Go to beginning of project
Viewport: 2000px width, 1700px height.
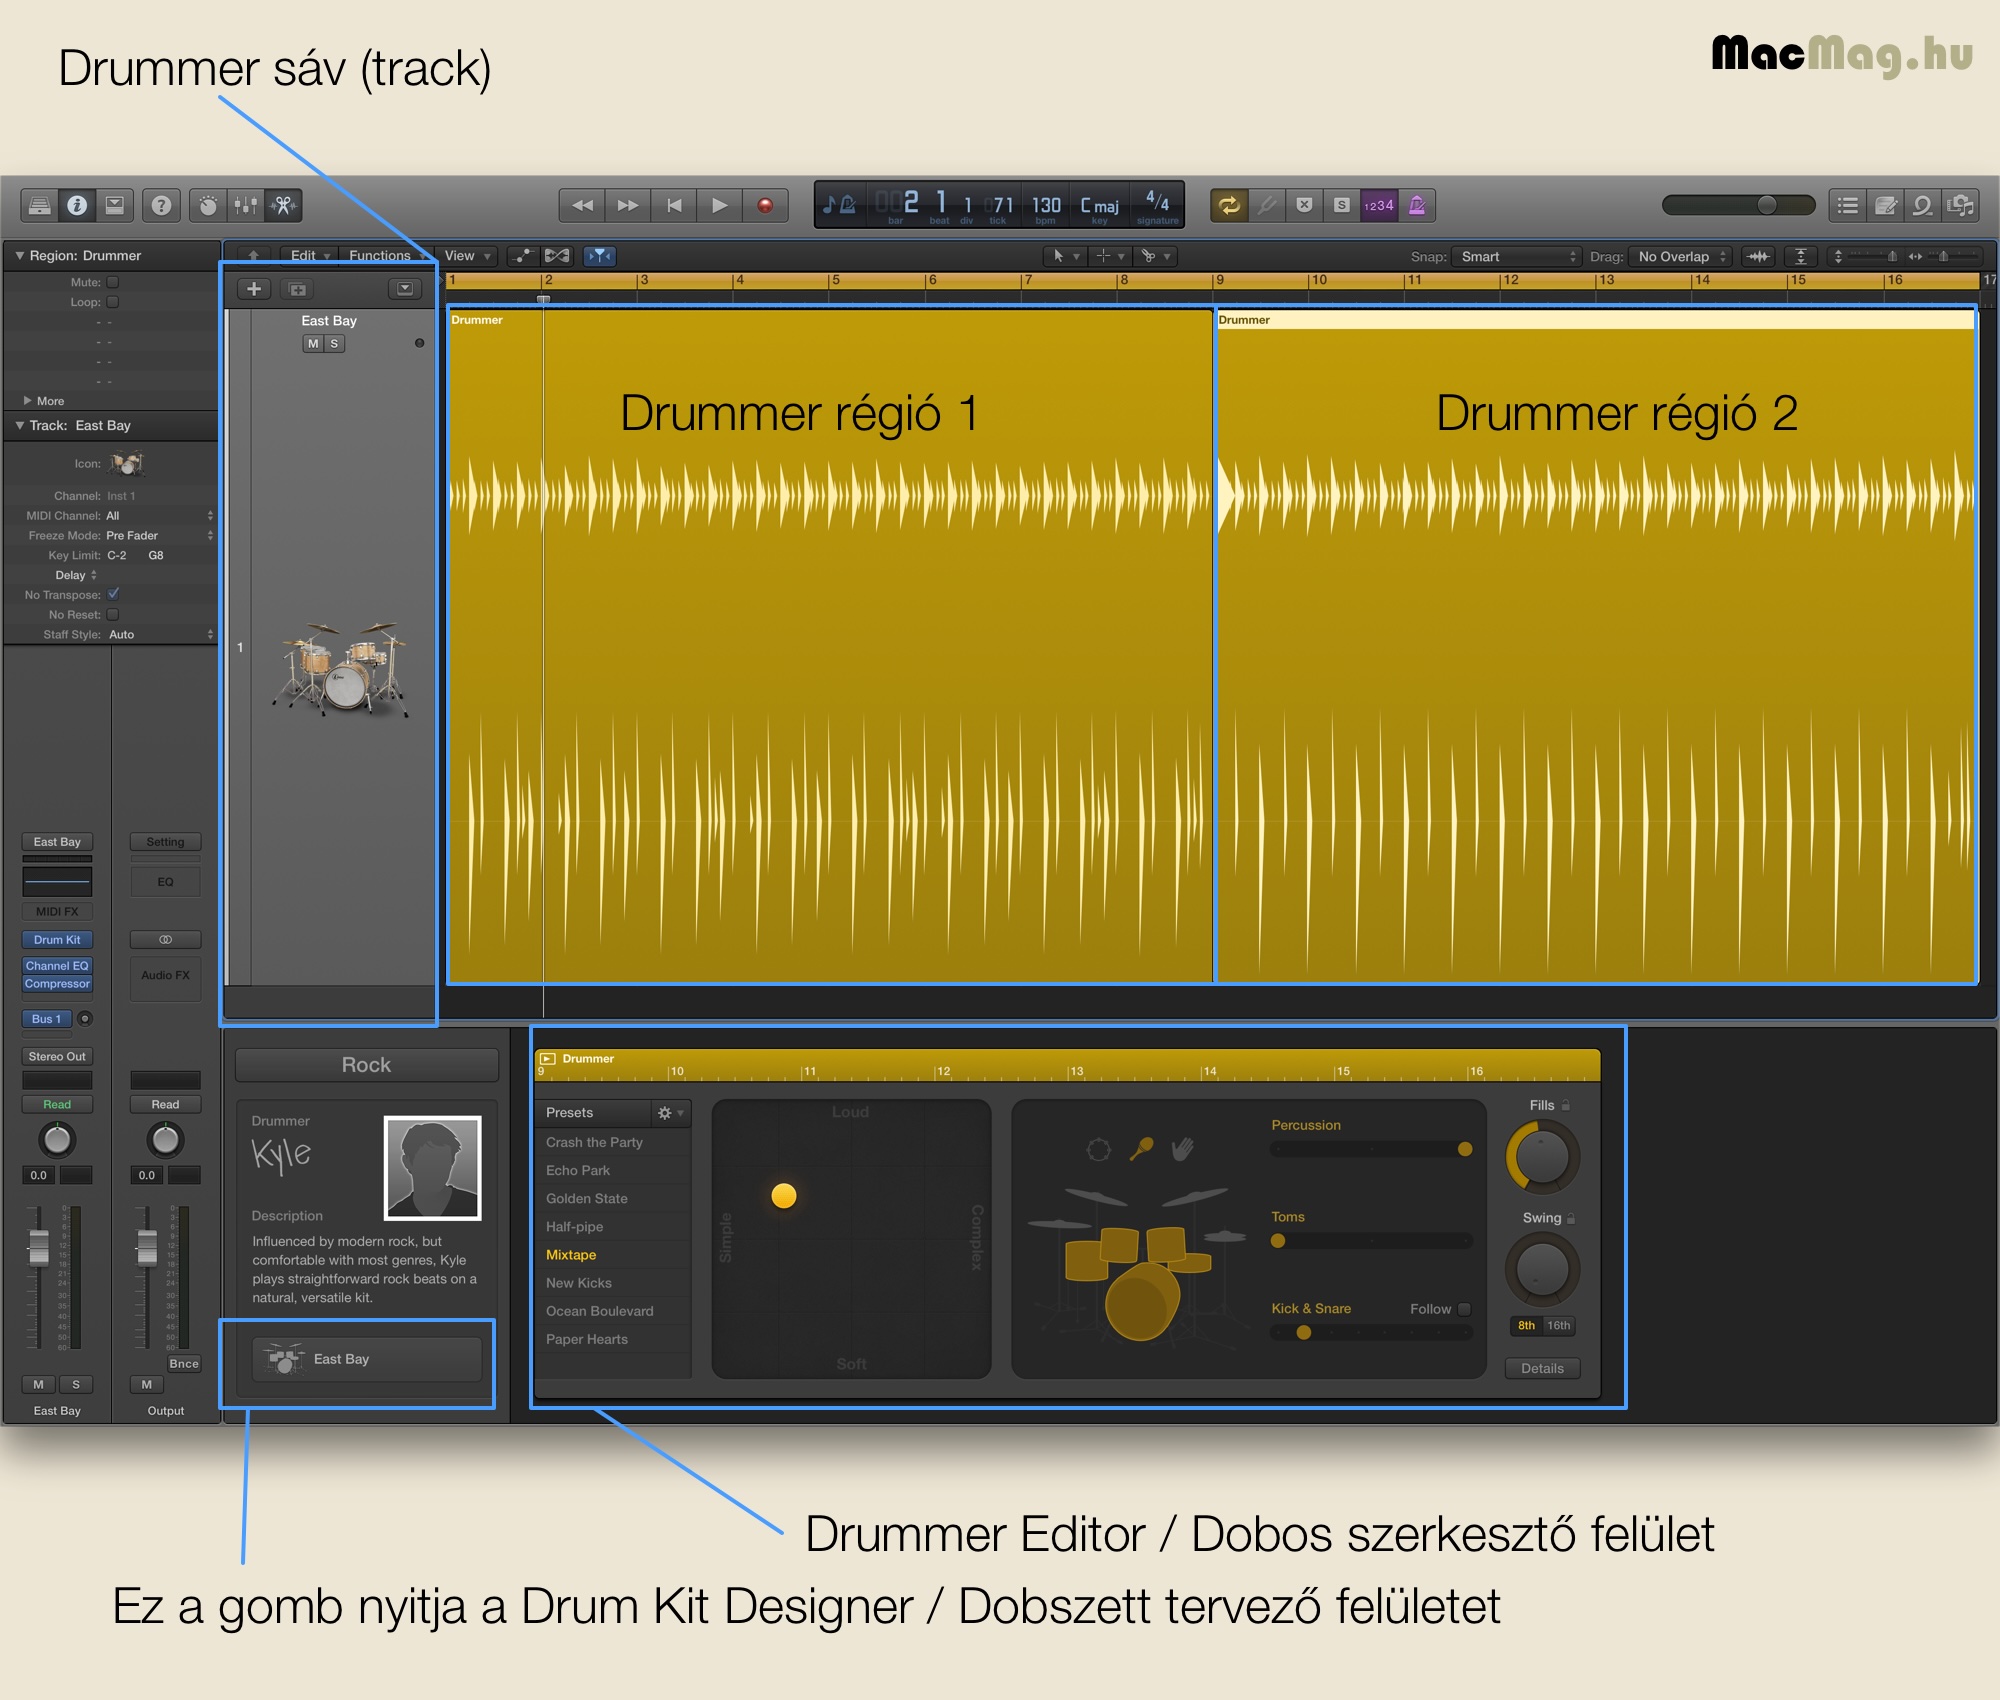(674, 205)
